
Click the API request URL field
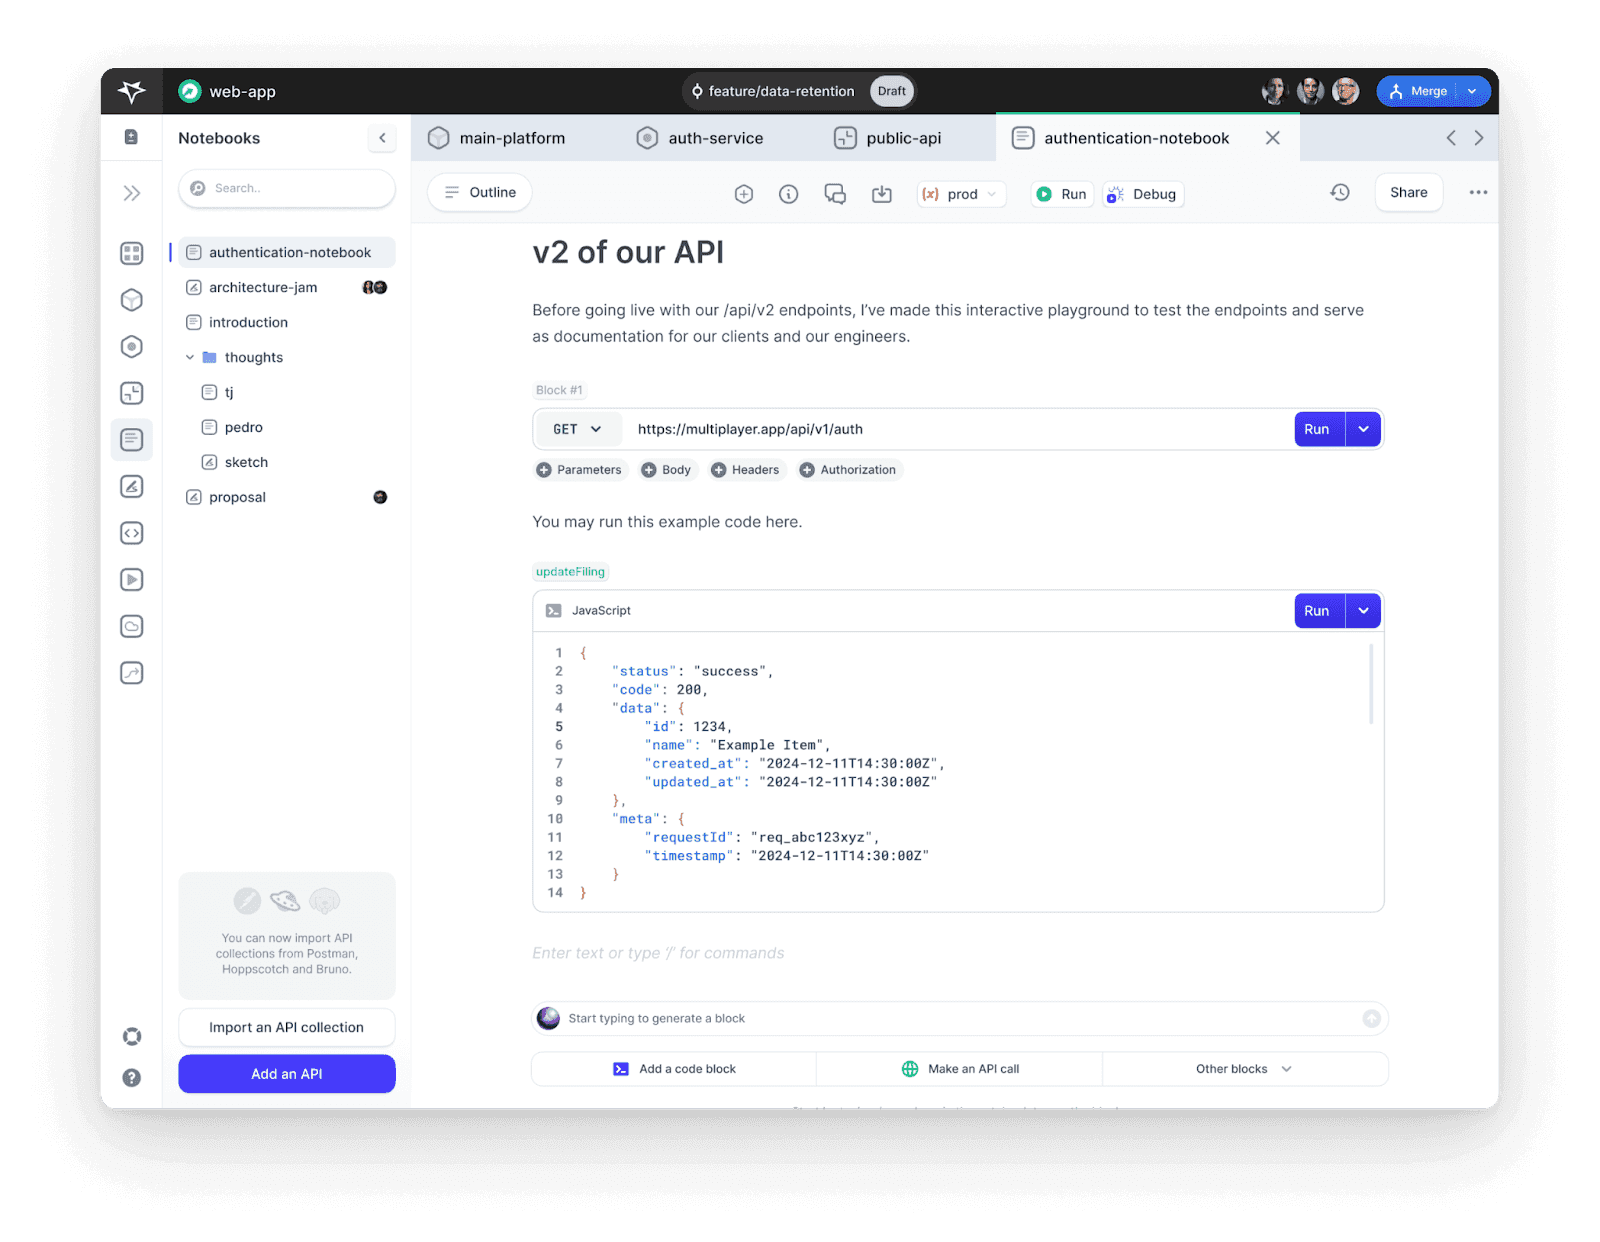(958, 429)
